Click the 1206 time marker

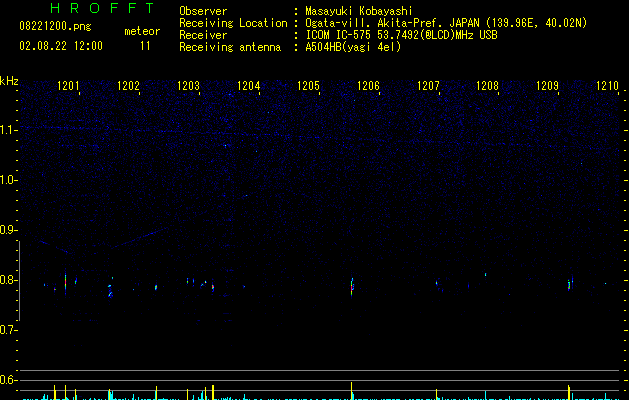tap(368, 85)
